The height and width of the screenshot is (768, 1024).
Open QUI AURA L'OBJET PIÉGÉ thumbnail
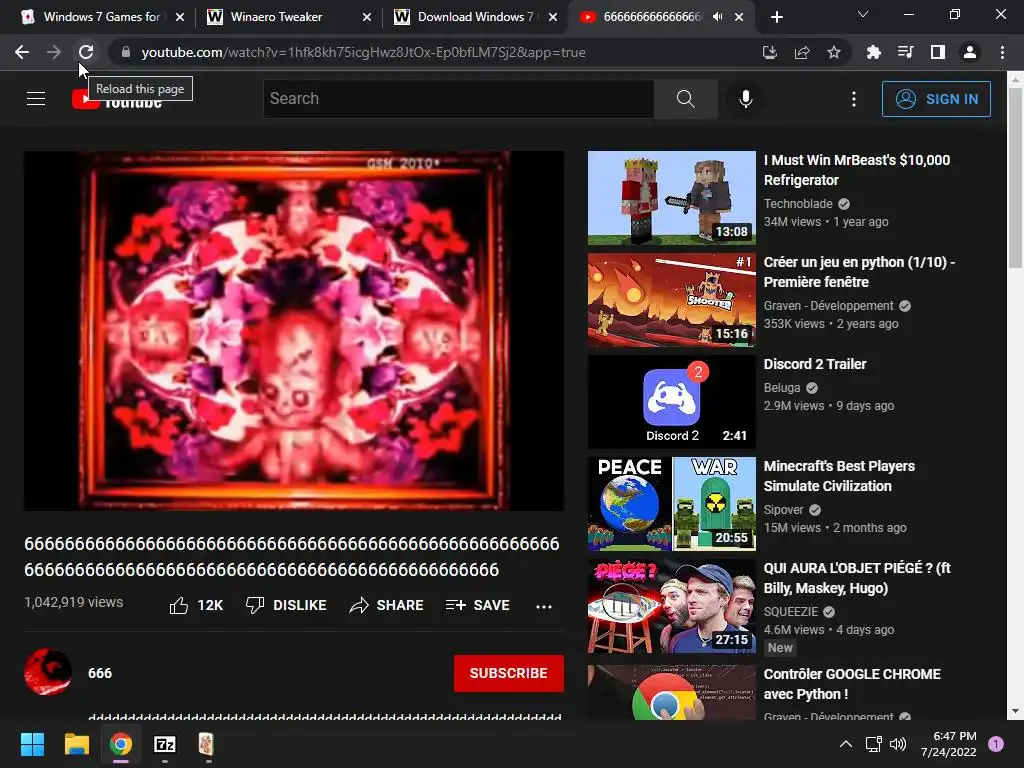671,606
